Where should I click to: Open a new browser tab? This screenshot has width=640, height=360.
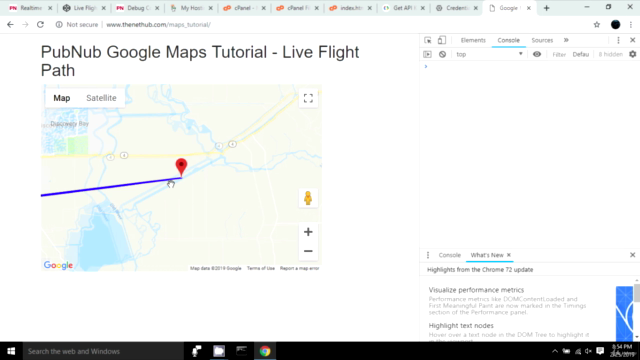point(547,8)
